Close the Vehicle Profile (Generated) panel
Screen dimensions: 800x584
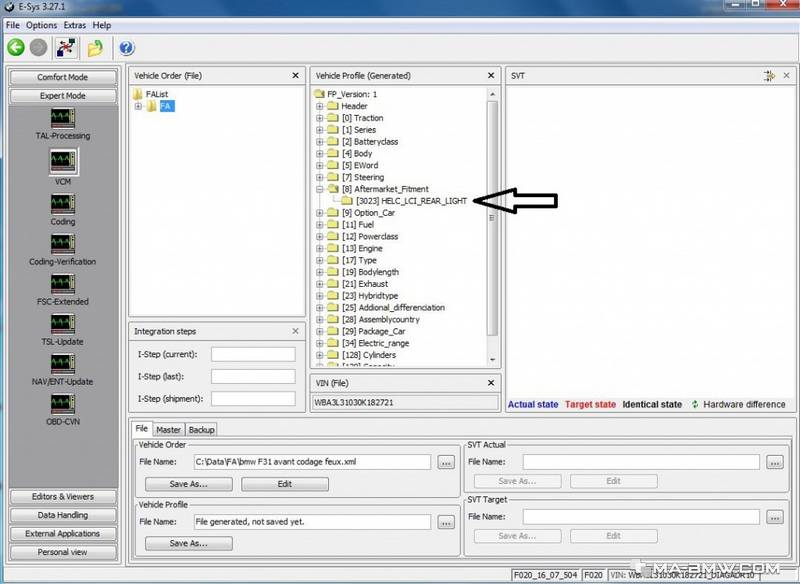[491, 75]
